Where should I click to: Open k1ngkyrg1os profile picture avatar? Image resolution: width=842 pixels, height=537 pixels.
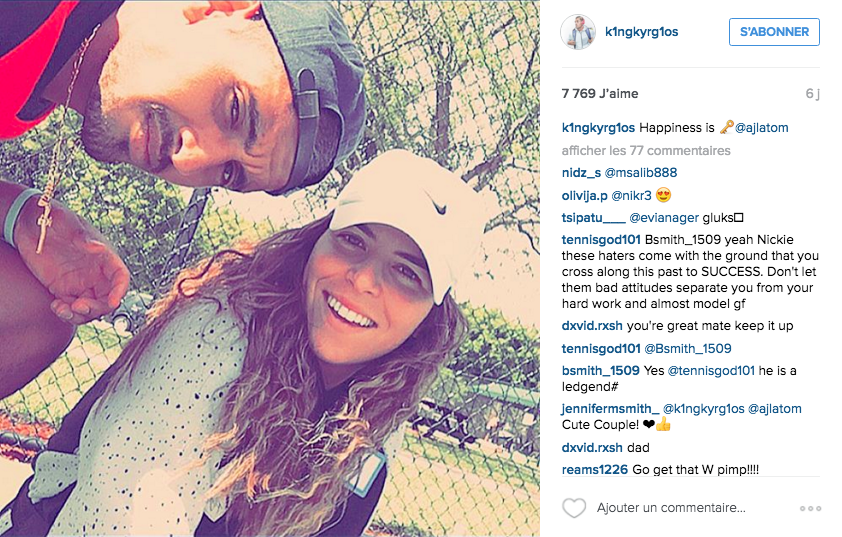click(578, 32)
